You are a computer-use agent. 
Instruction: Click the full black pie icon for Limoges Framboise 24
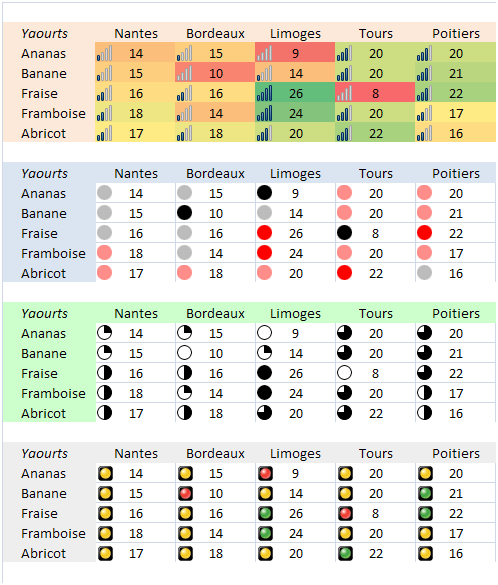264,393
